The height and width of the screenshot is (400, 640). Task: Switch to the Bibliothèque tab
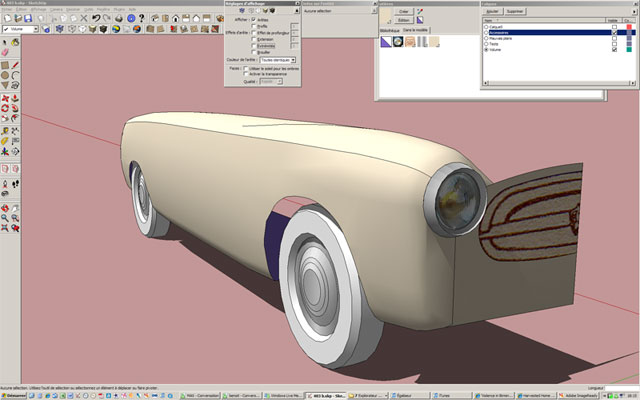tap(391, 31)
